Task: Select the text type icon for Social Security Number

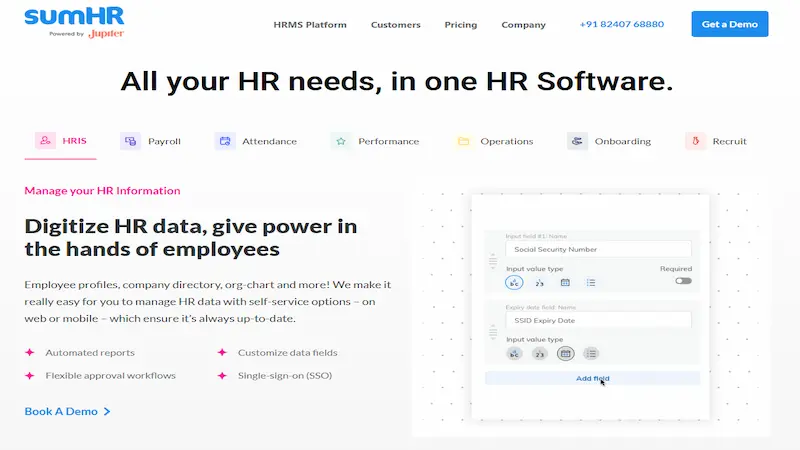Action: 515,283
